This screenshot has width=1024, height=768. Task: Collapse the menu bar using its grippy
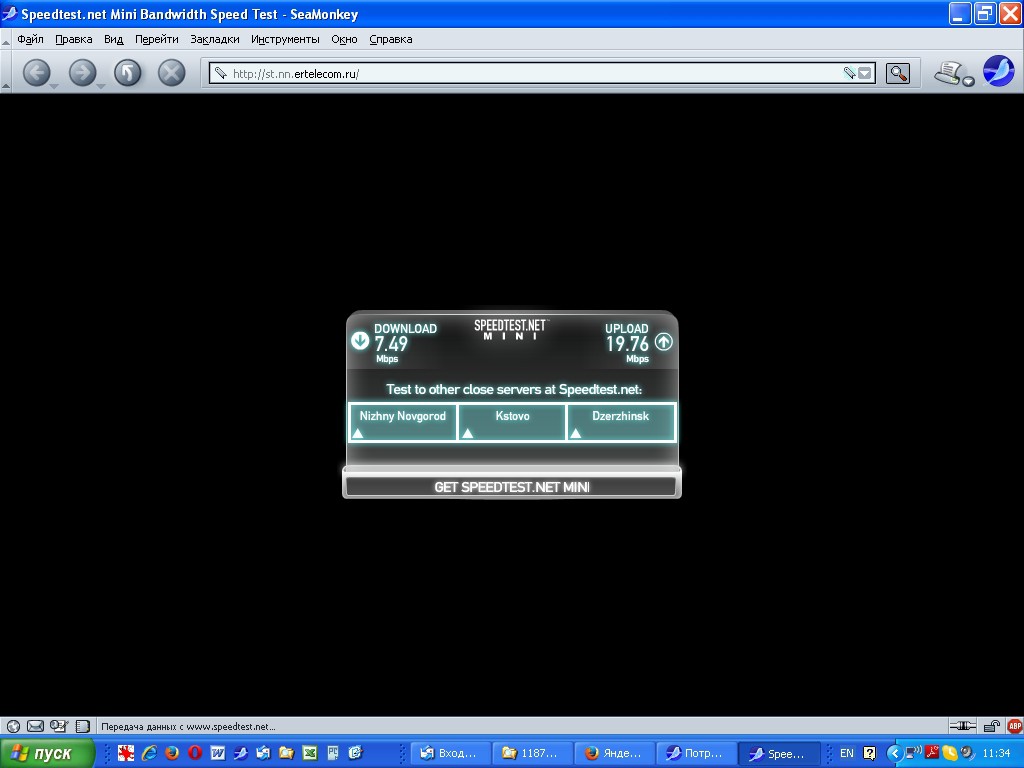coord(6,40)
